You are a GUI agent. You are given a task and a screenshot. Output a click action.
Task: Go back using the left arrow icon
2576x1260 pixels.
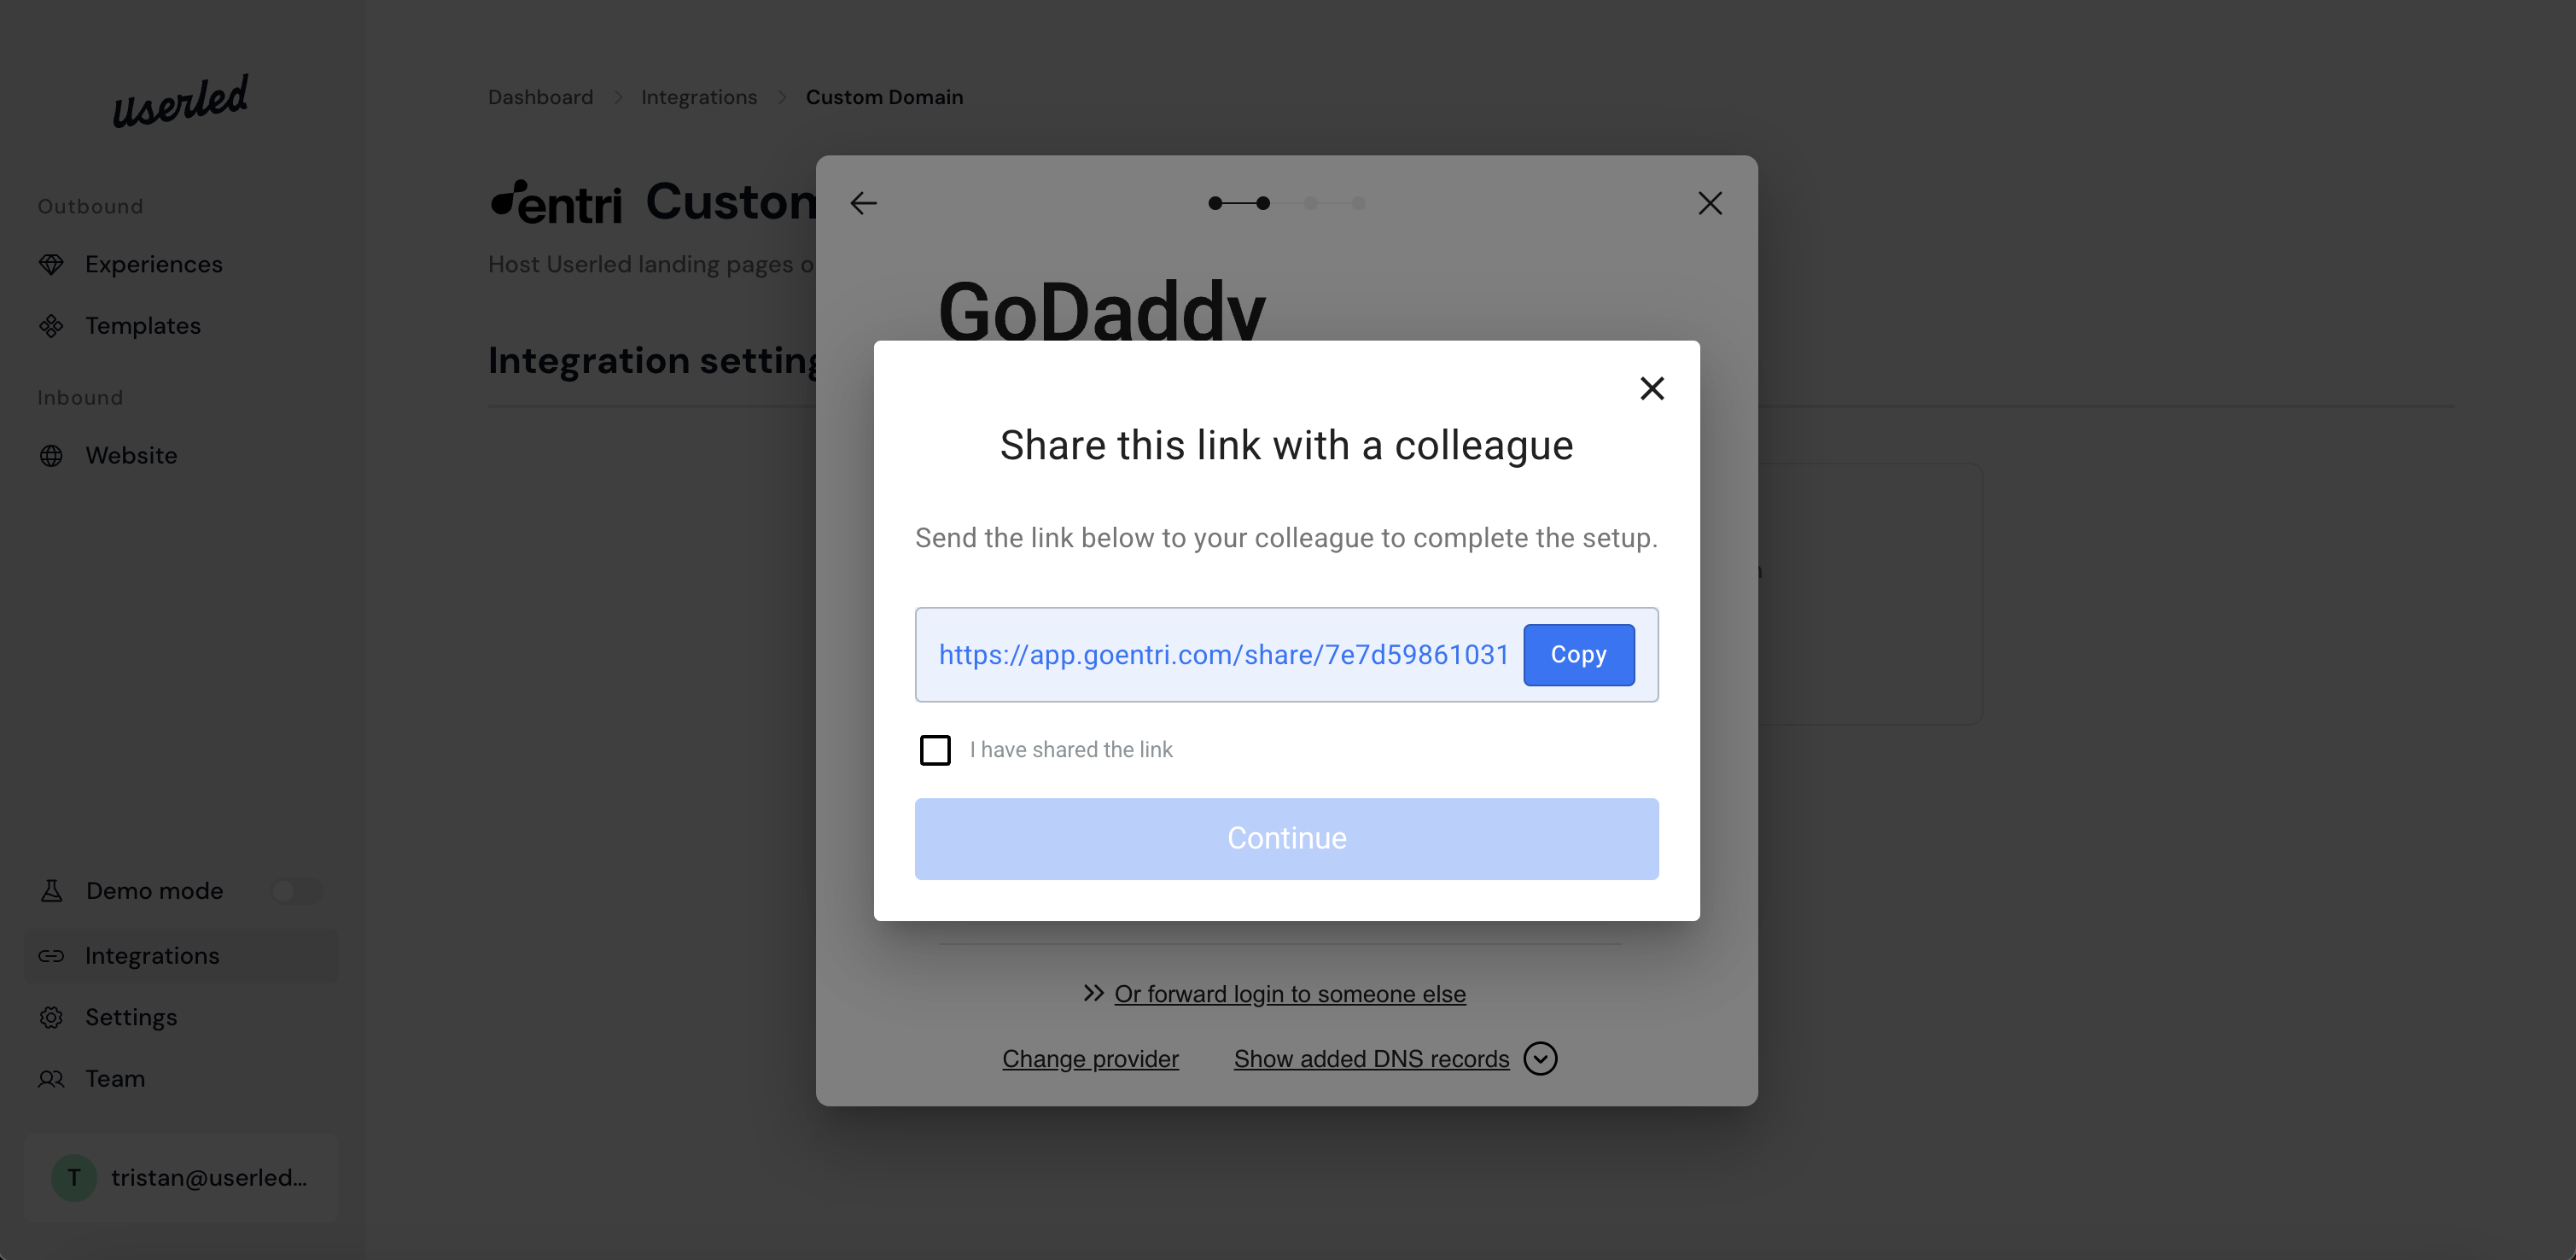pyautogui.click(x=863, y=204)
